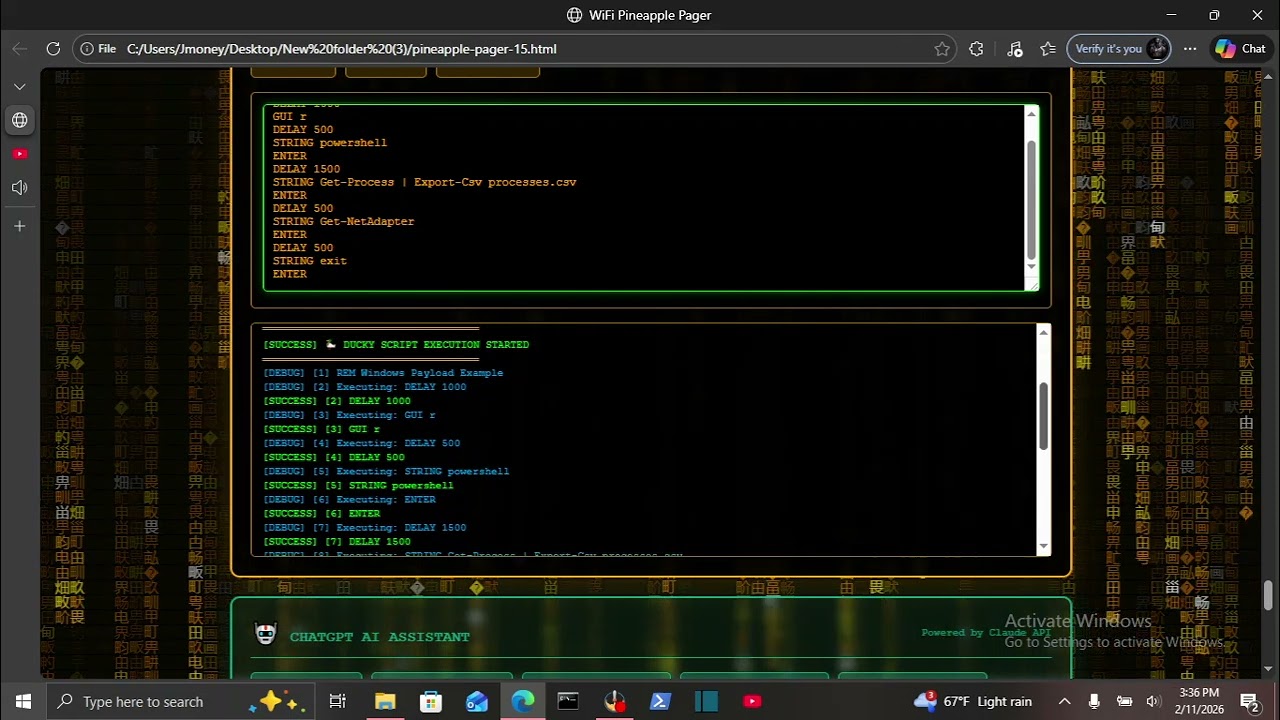Screen dimensions: 1280x720
Task: Go back with the browser back arrow
Action: pos(20,48)
